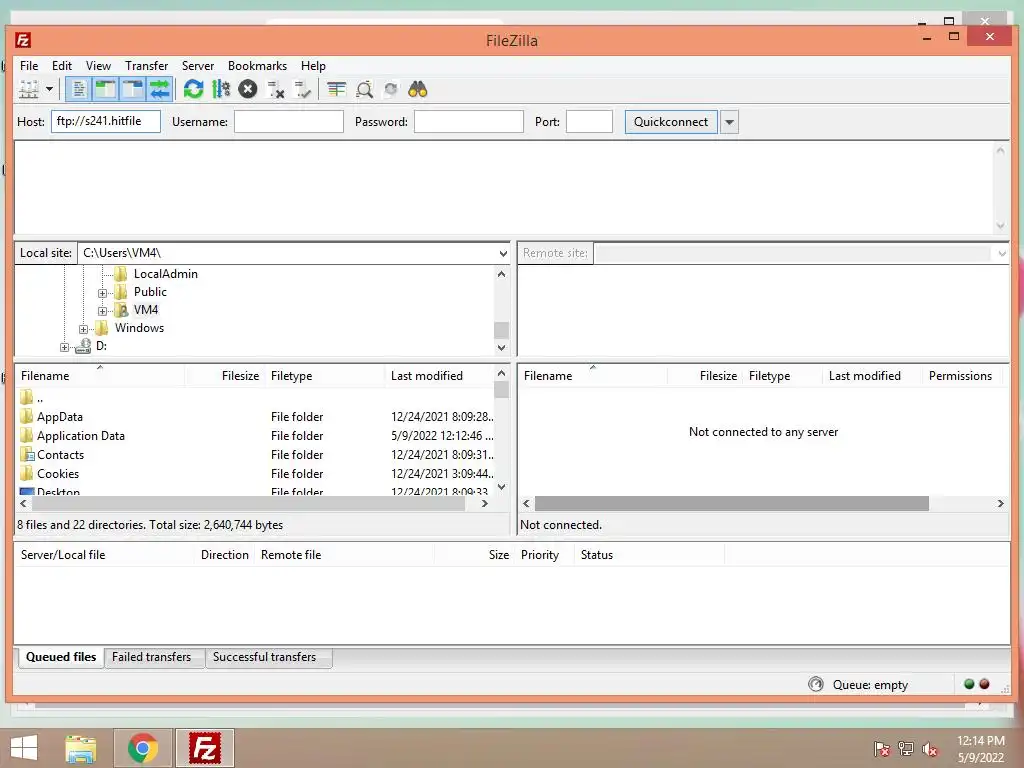Toggle transfer queue display

point(160,89)
